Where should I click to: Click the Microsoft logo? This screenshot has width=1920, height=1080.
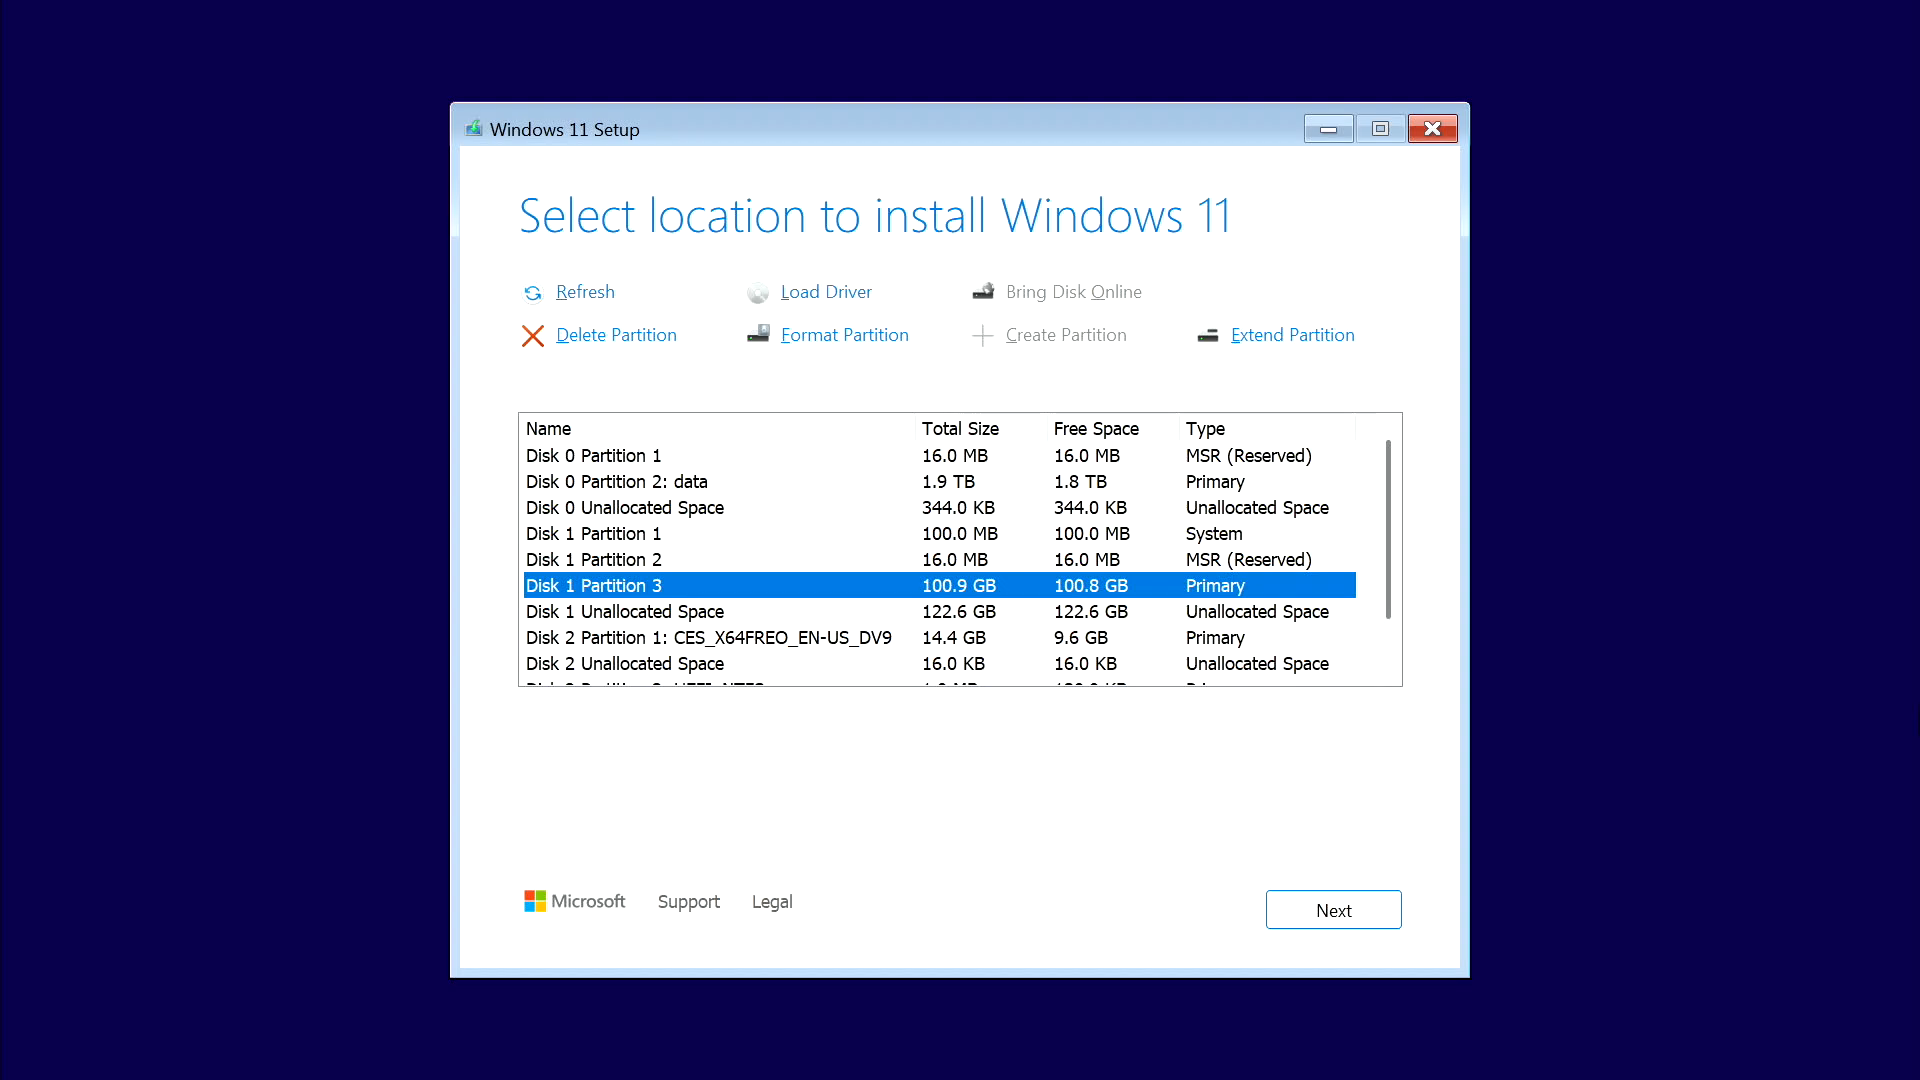[574, 901]
